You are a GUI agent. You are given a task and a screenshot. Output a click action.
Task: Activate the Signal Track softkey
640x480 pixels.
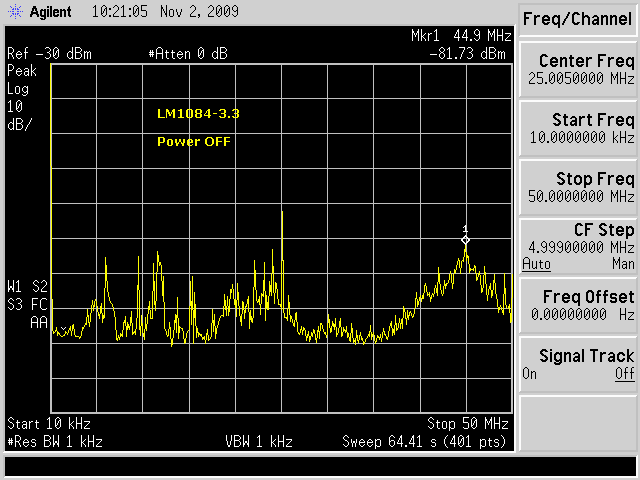tap(577, 365)
